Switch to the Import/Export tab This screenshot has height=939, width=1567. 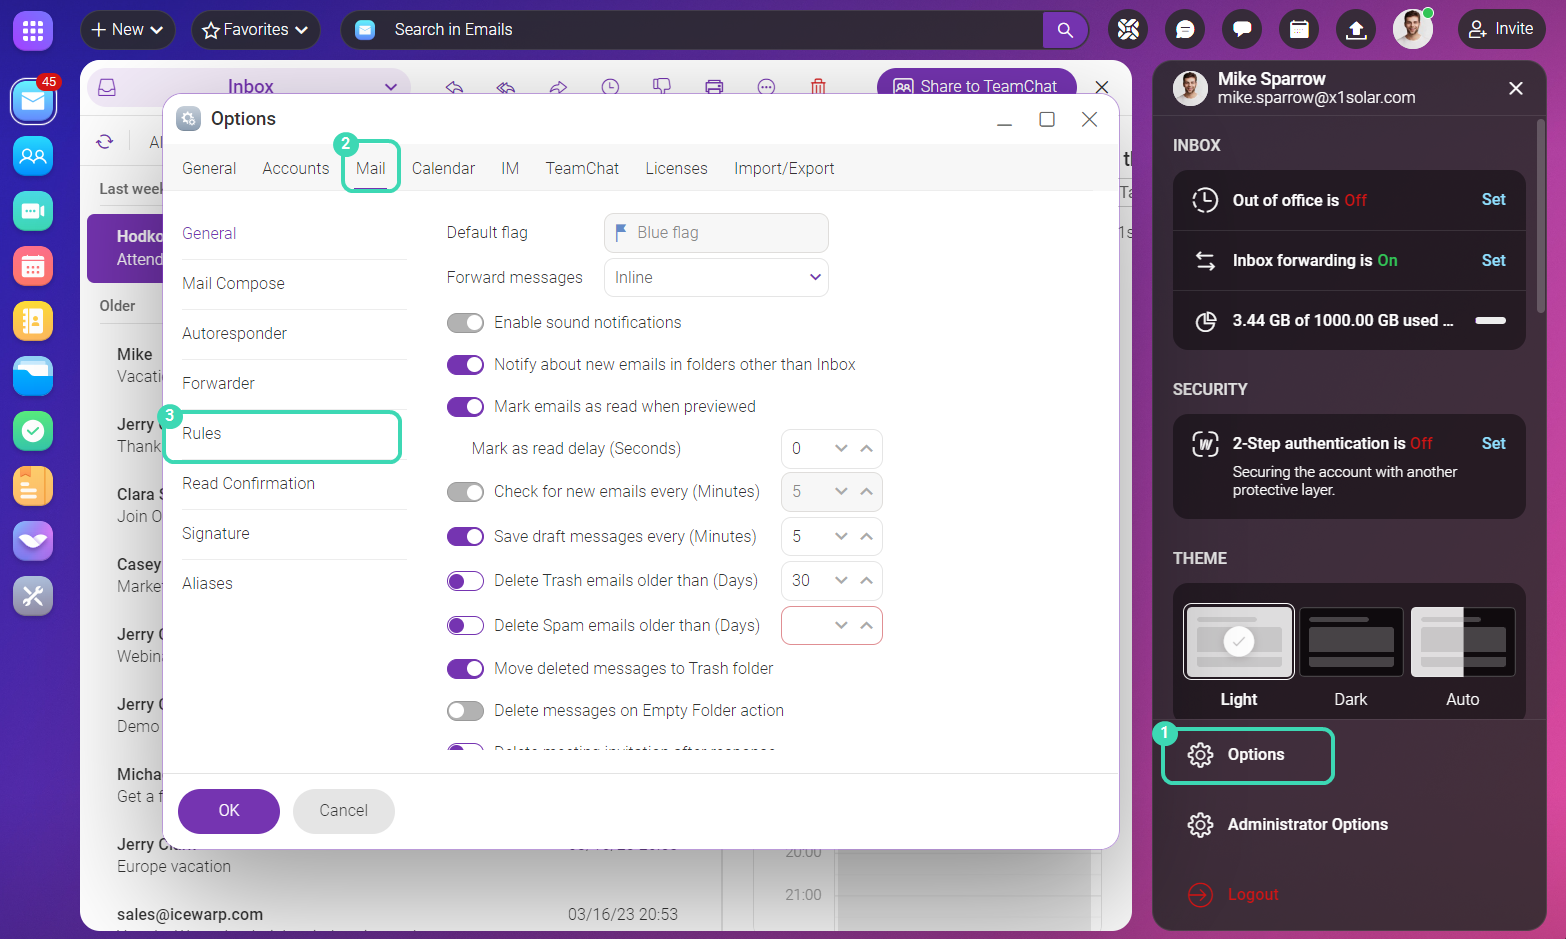pyautogui.click(x=784, y=168)
